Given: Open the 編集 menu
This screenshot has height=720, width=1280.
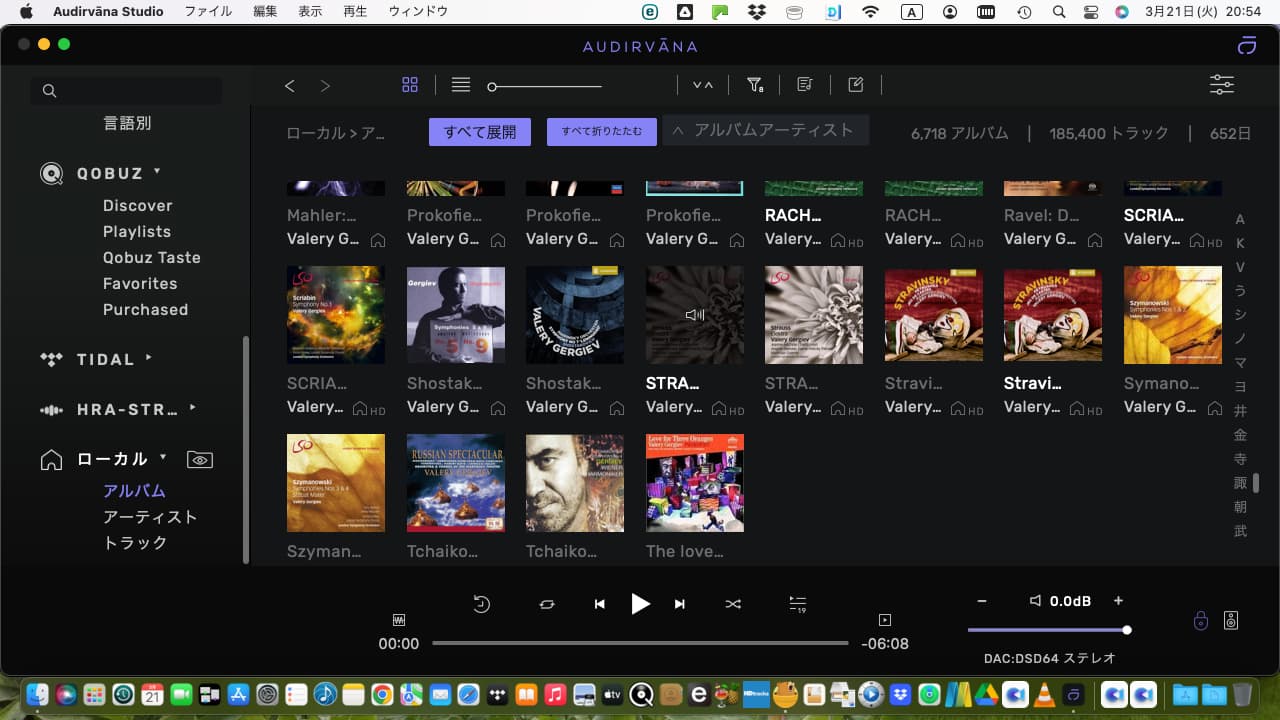Looking at the screenshot, I should 265,12.
